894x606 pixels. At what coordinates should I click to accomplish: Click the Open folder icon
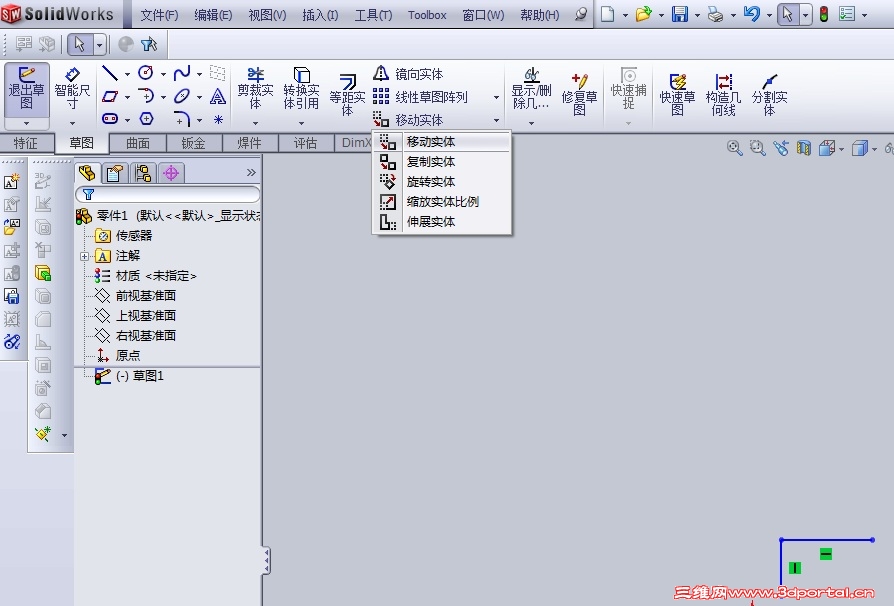pyautogui.click(x=644, y=14)
